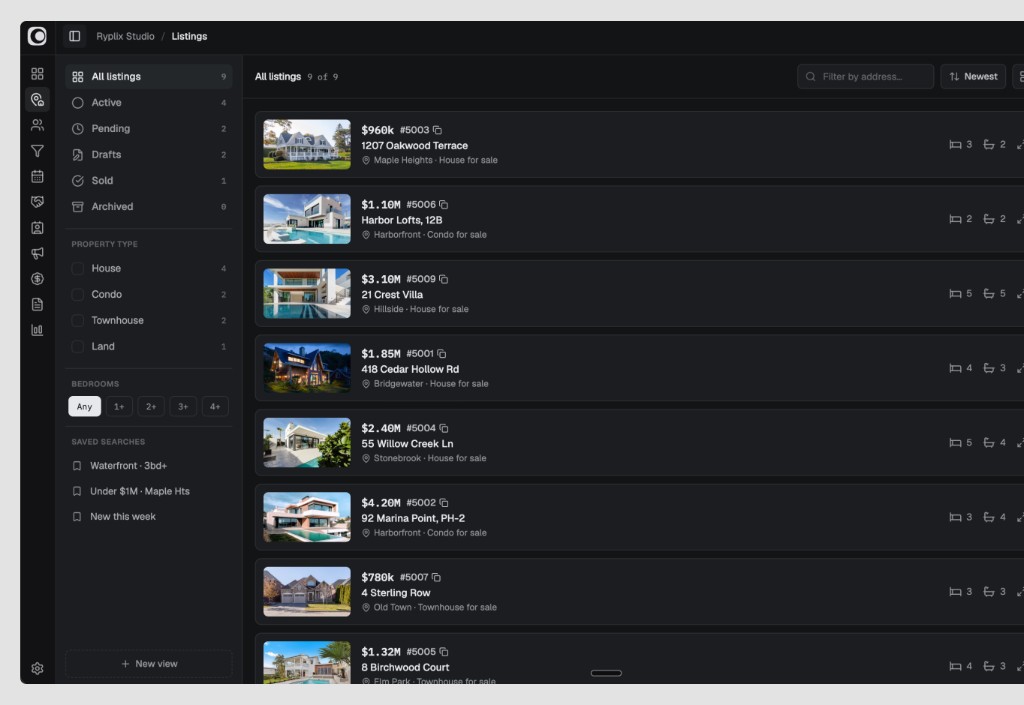Open the calendar icon in left rail
Image resolution: width=1024 pixels, height=705 pixels.
click(x=37, y=176)
